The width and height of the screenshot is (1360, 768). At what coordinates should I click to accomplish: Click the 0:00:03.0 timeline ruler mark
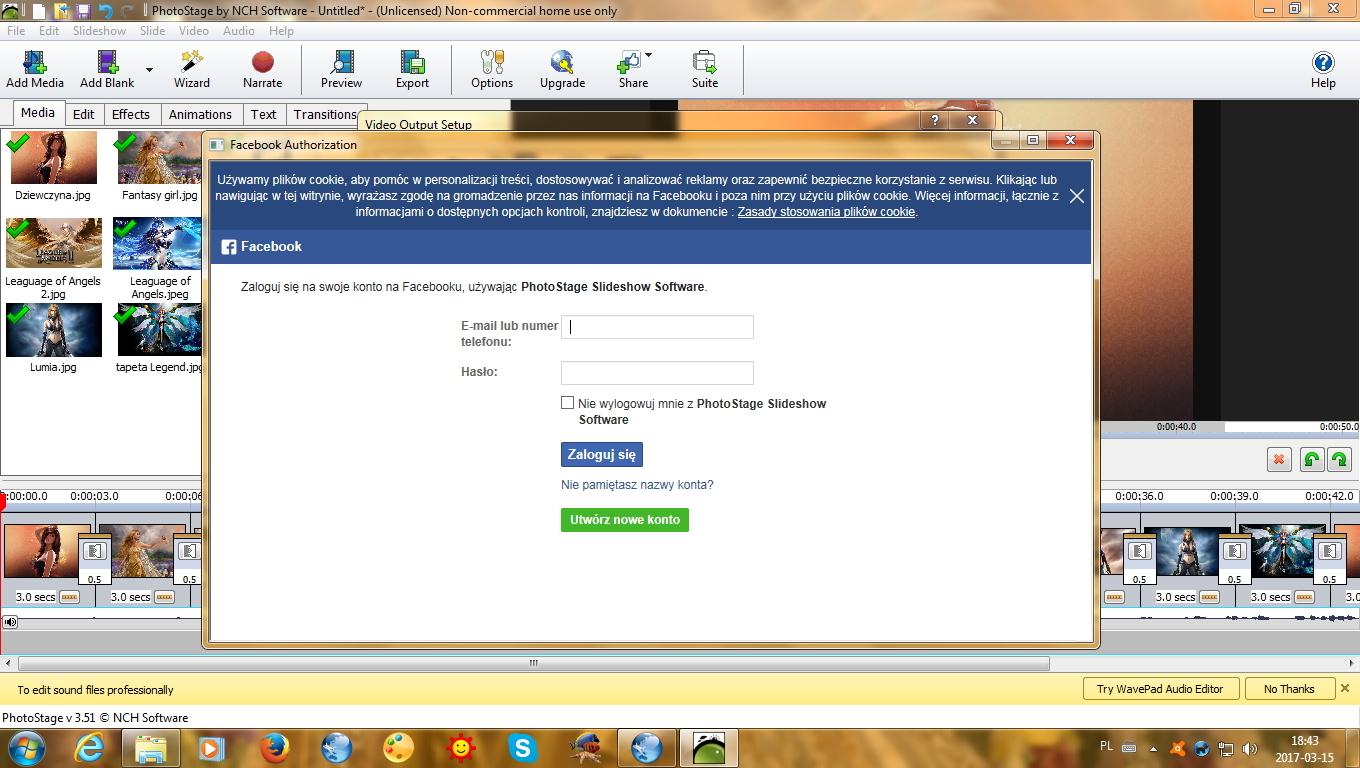click(x=94, y=496)
